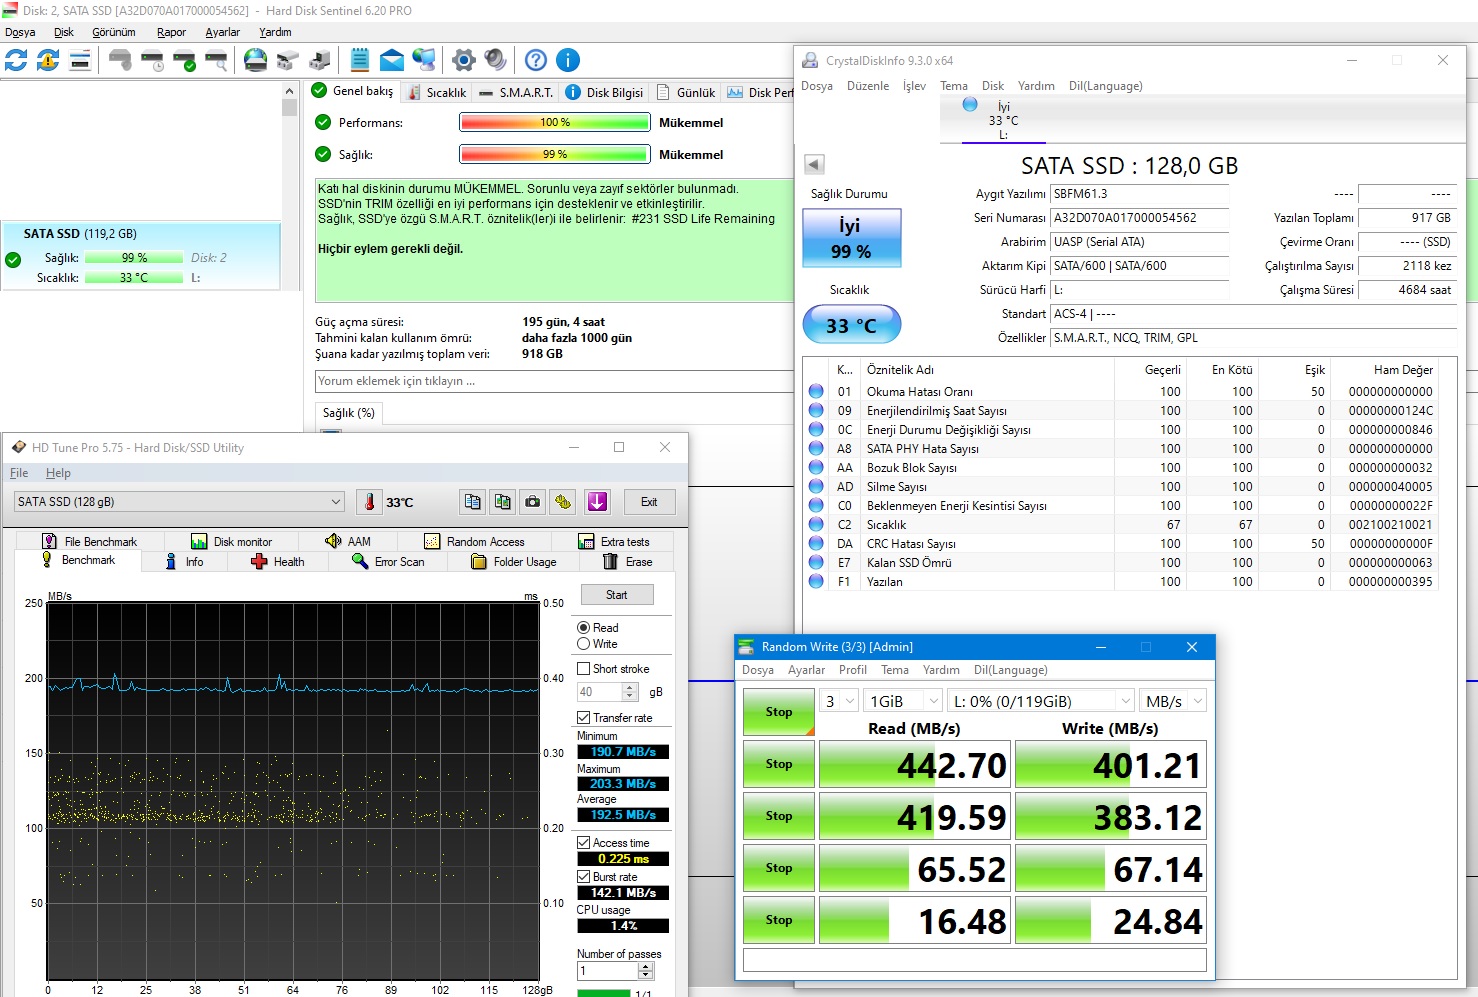The width and height of the screenshot is (1478, 997).
Task: Click the globe over disk icon
Action: point(256,60)
